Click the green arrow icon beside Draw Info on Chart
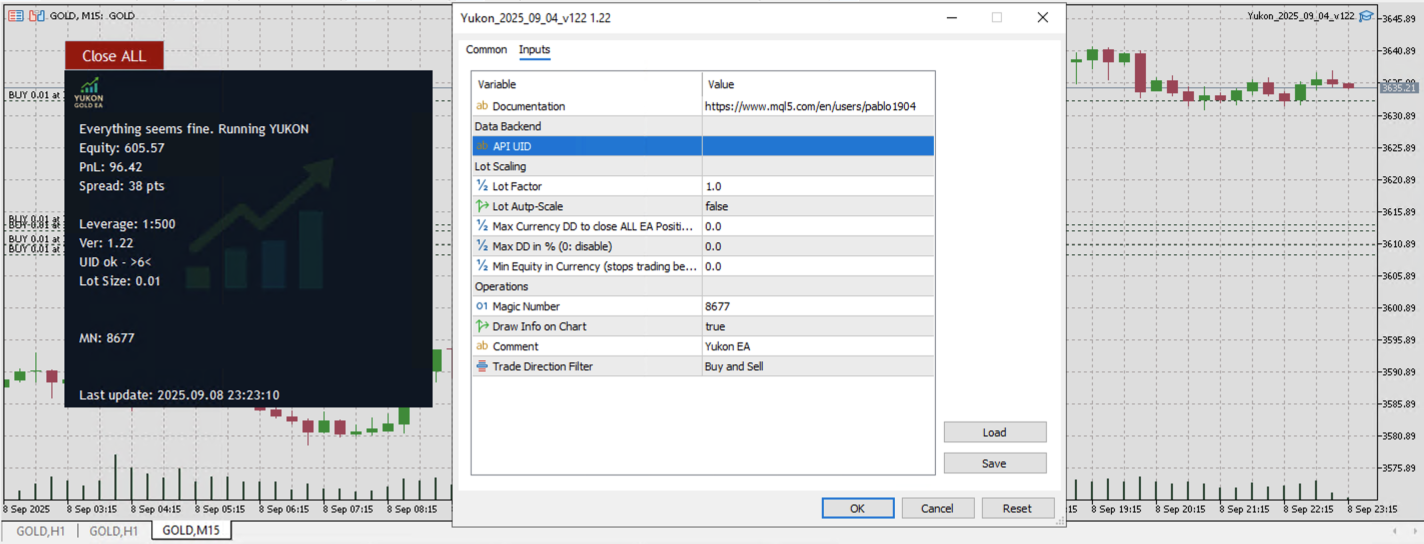 pos(482,326)
